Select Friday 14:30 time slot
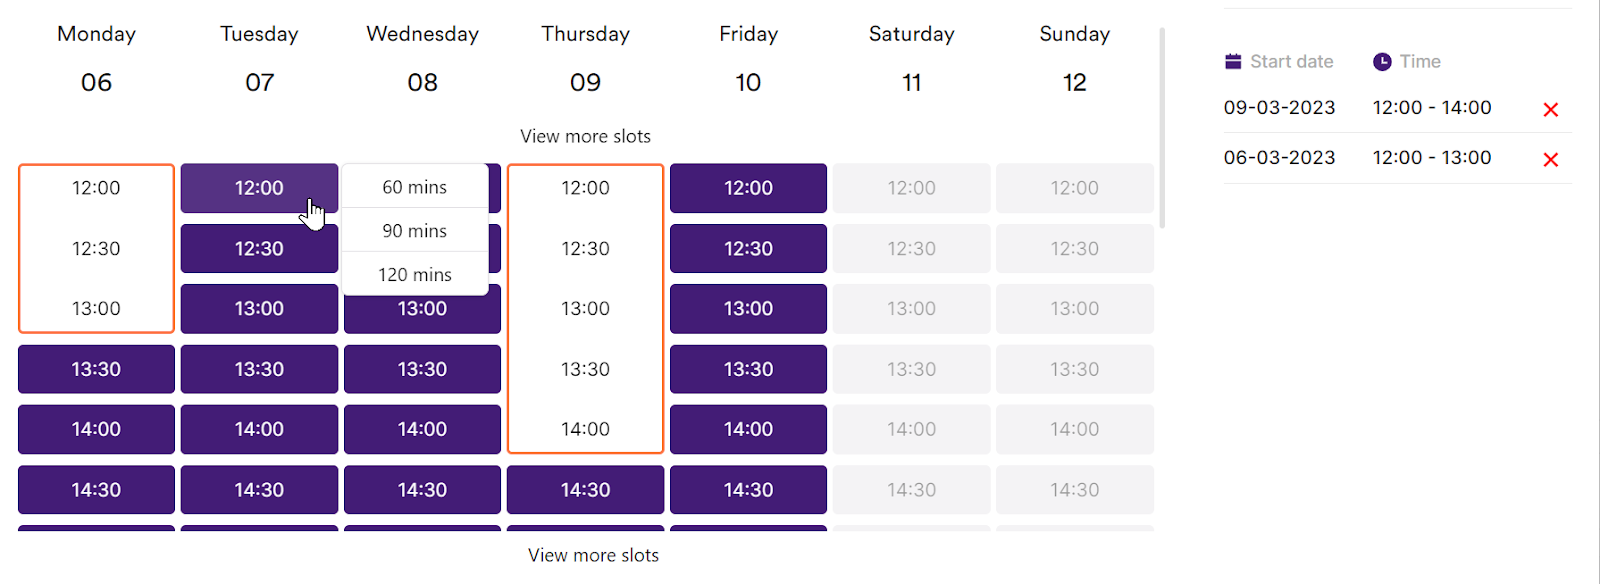This screenshot has height=584, width=1600. (x=748, y=490)
